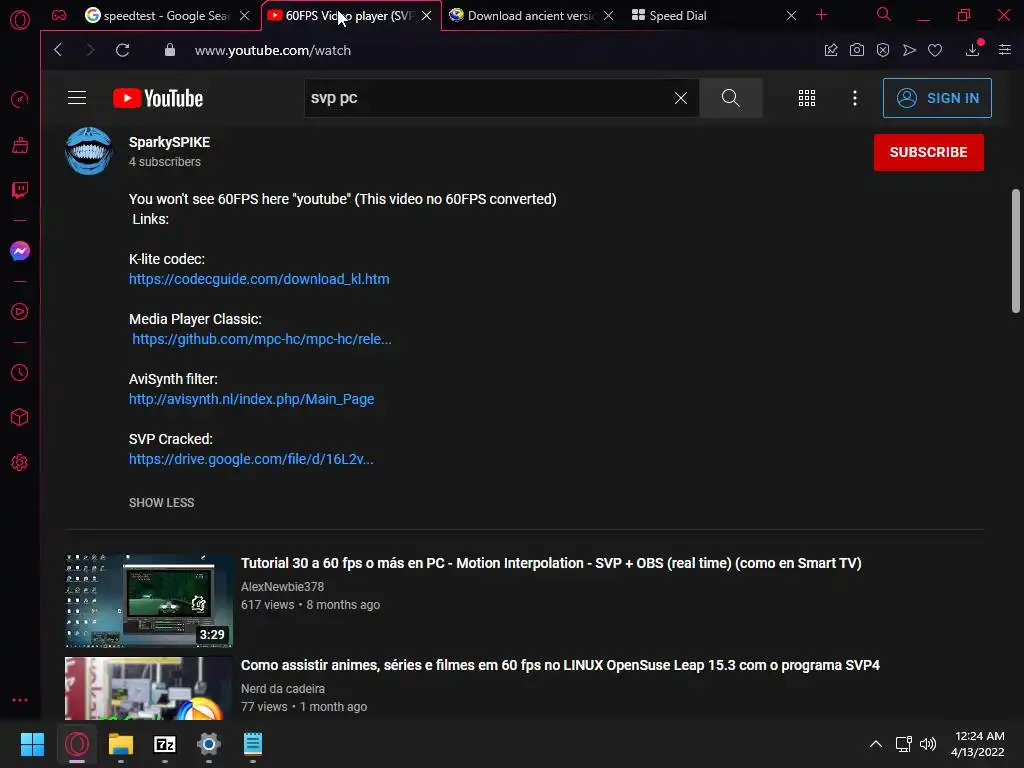Open the github mpc-hc releases link

coord(262,339)
